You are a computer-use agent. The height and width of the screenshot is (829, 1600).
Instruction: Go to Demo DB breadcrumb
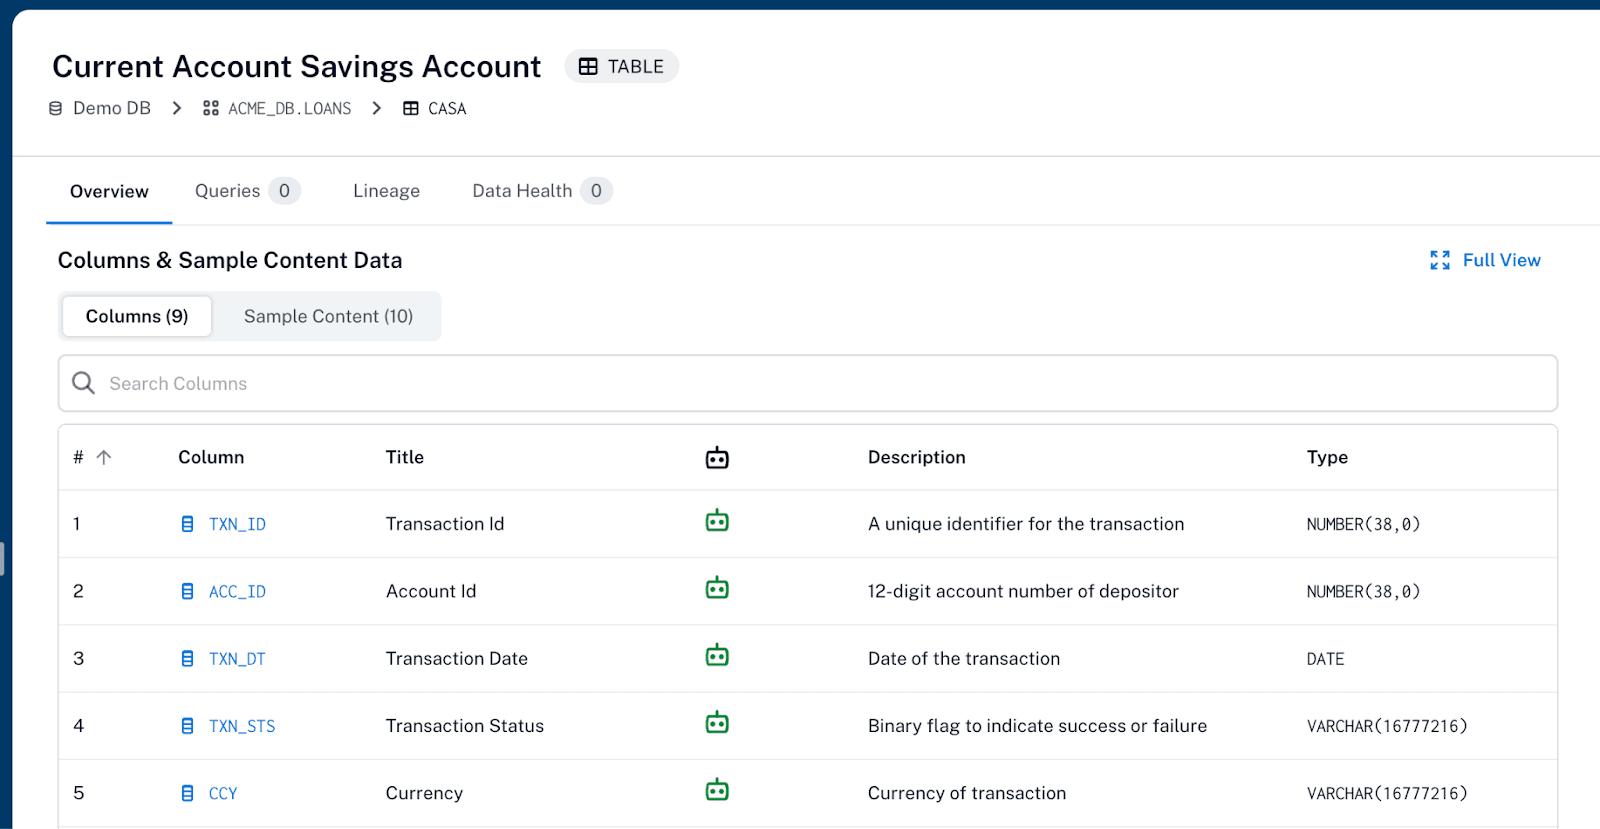[112, 108]
